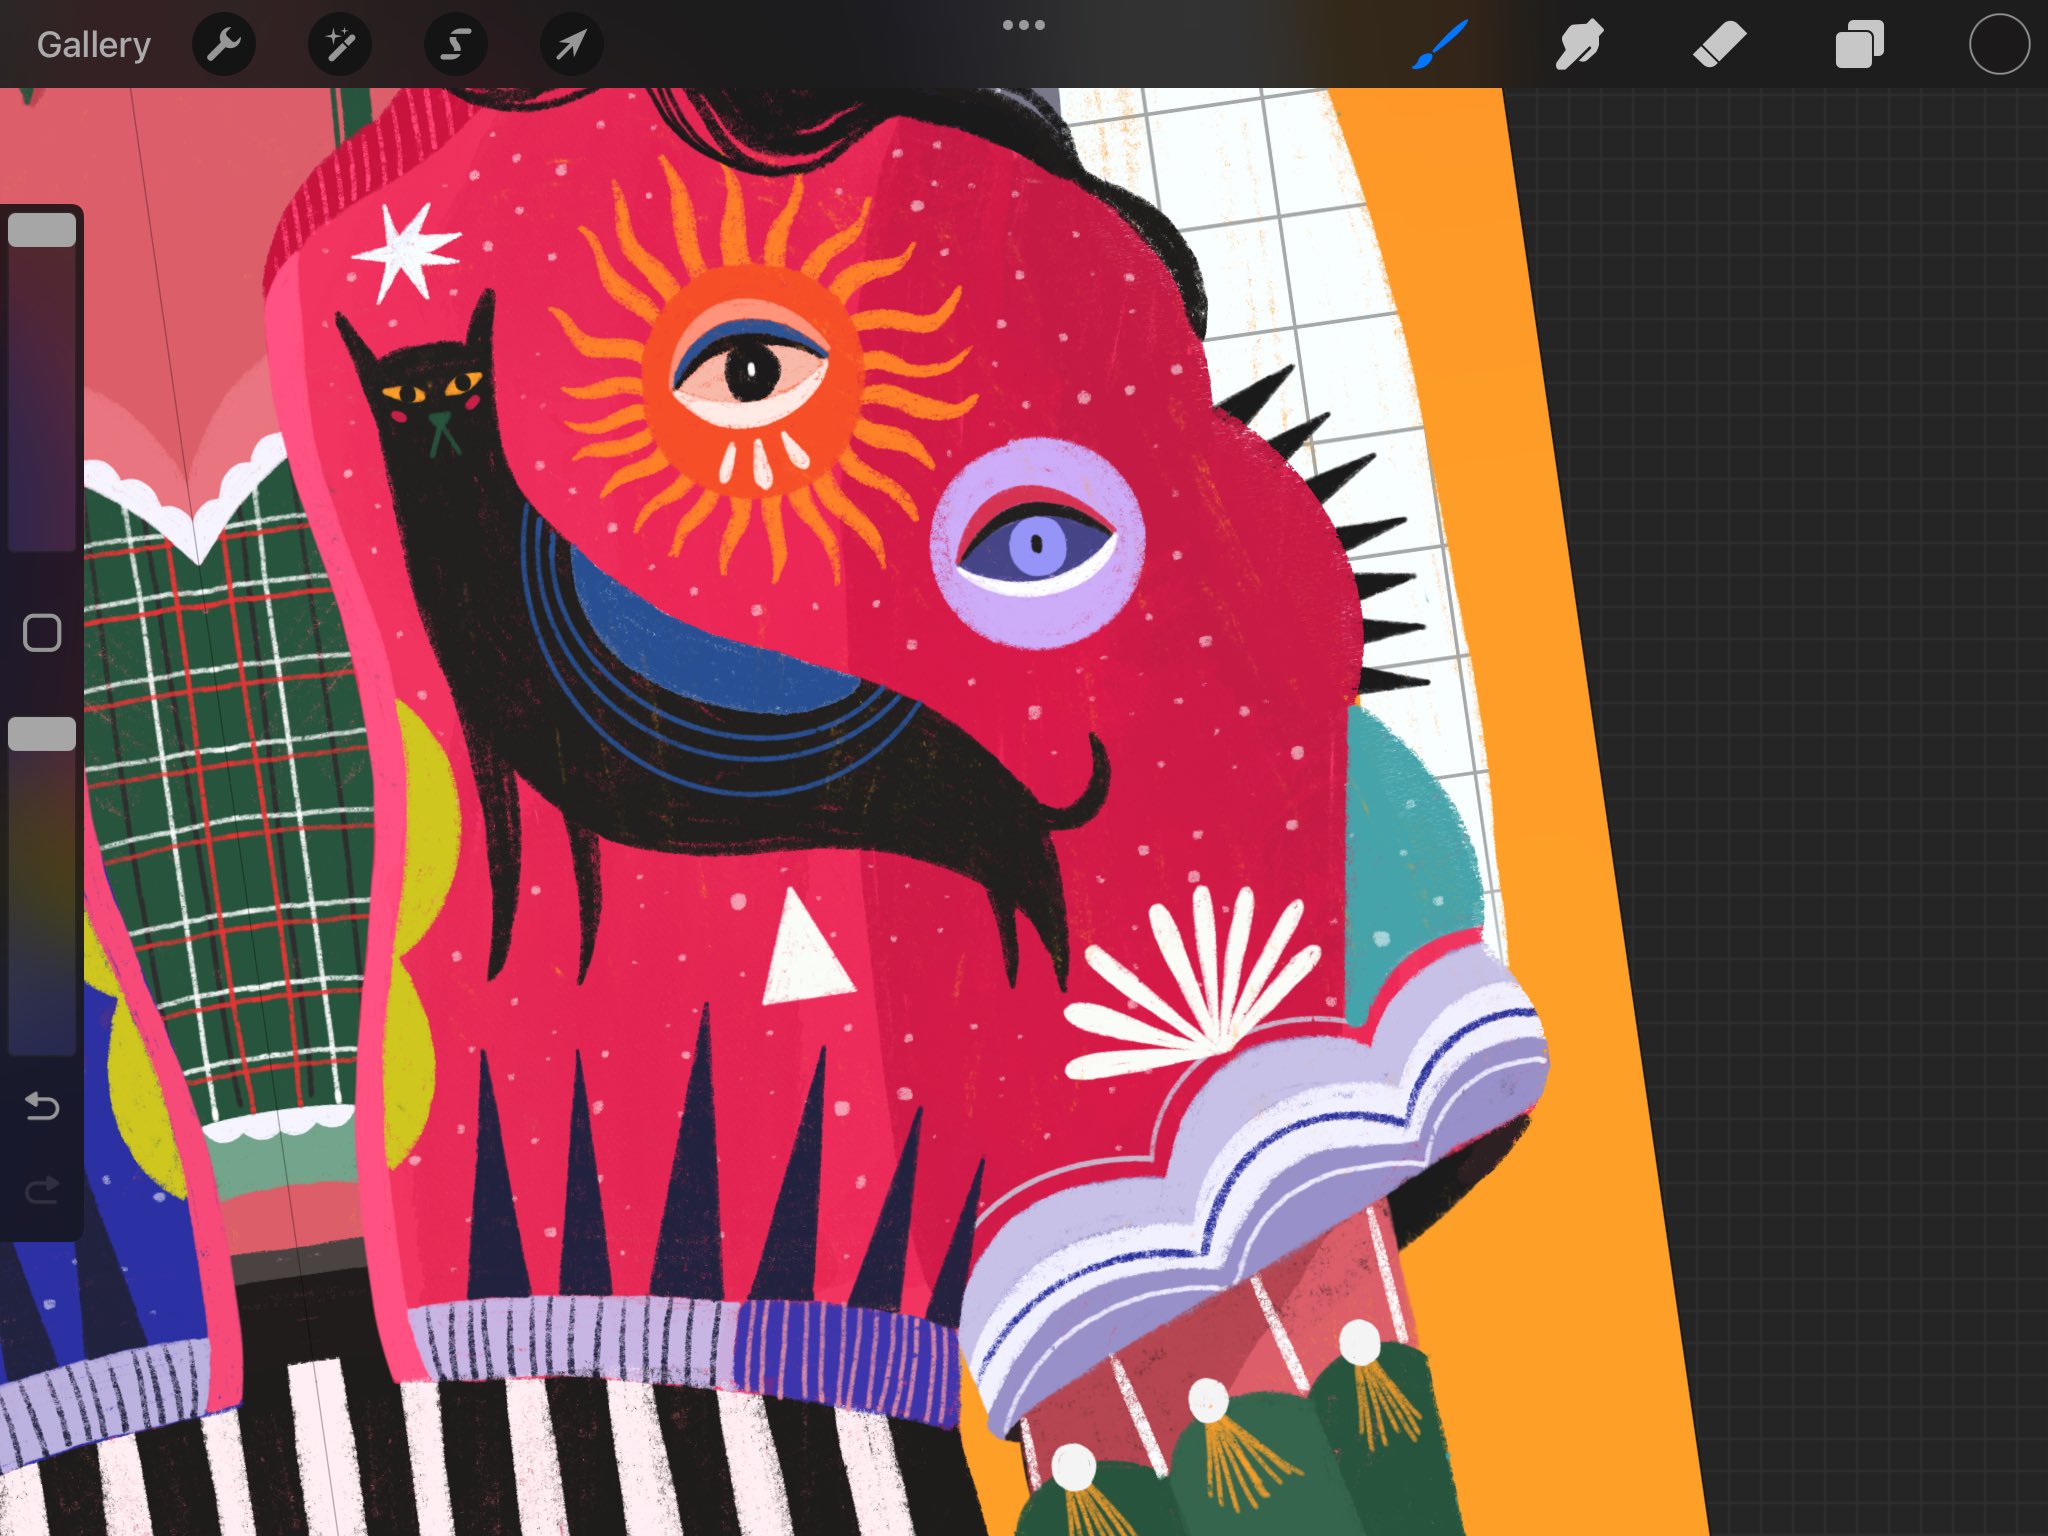This screenshot has height=1536, width=2048.
Task: Open the Adjustments magic wand menu
Action: tap(340, 45)
